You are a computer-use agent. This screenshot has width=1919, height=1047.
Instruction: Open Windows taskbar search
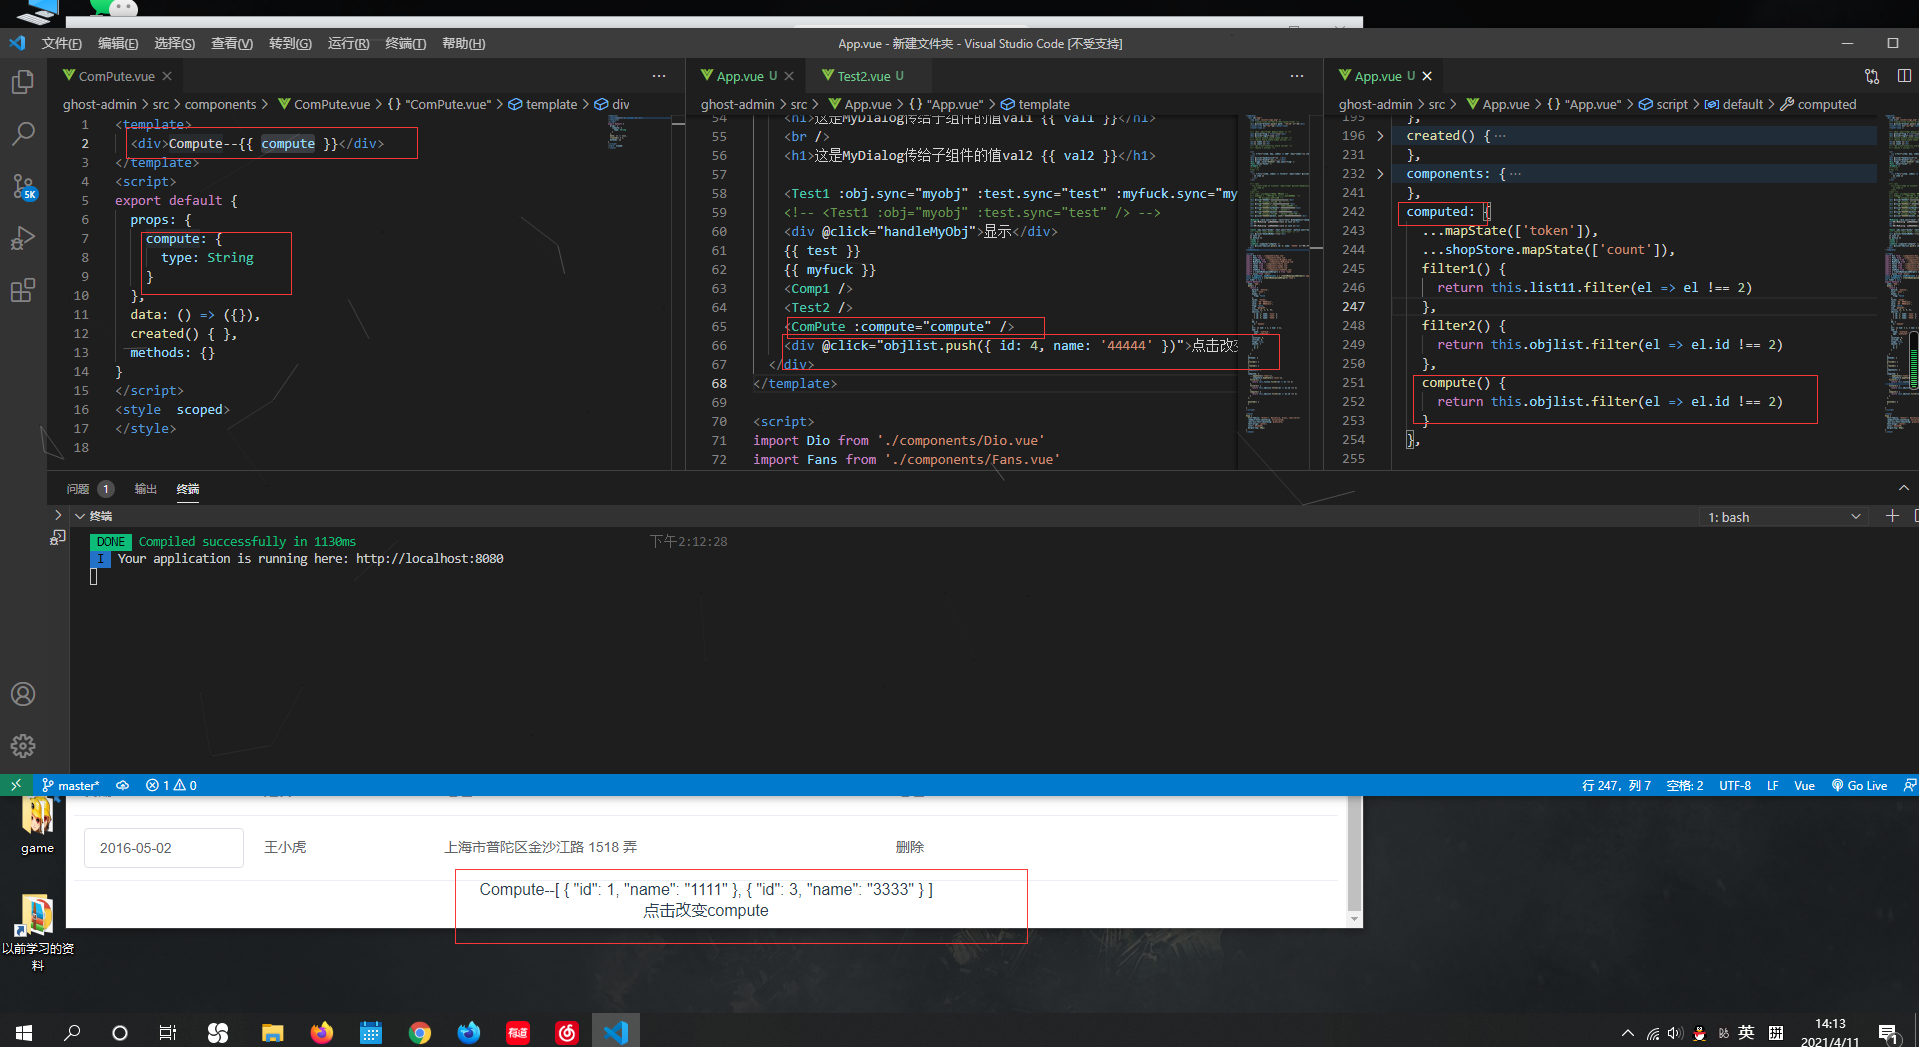click(72, 1032)
